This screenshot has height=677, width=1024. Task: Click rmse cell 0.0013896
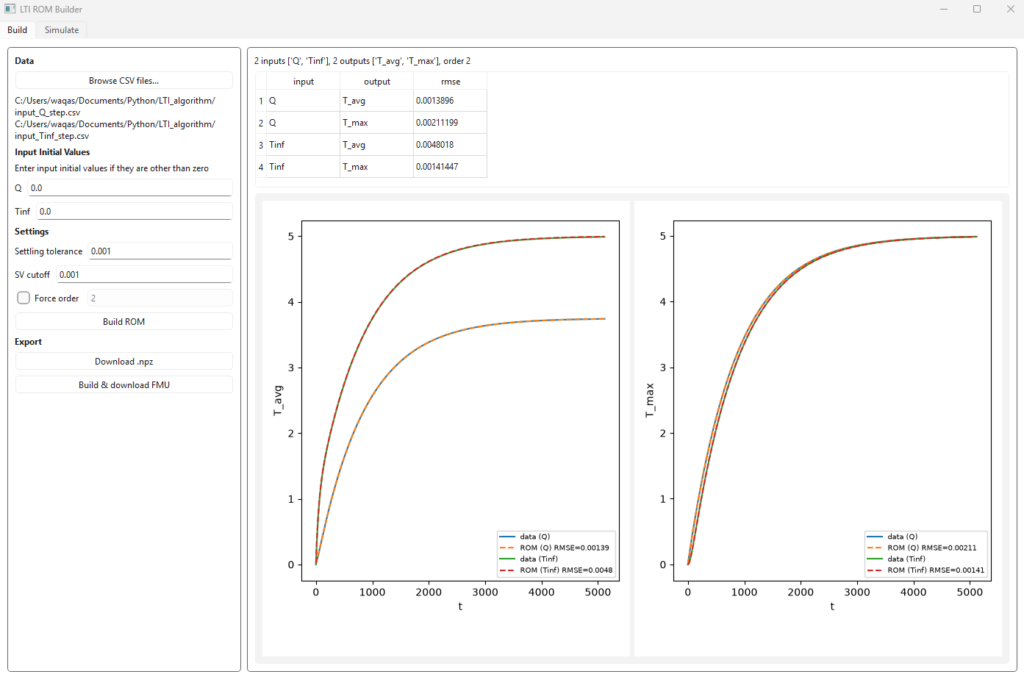pyautogui.click(x=451, y=101)
